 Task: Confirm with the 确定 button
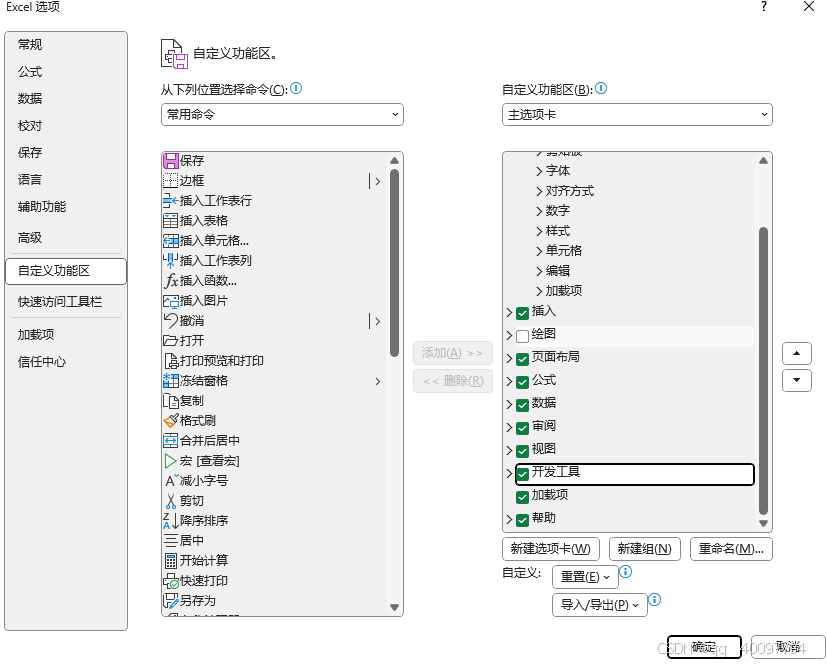point(704,647)
